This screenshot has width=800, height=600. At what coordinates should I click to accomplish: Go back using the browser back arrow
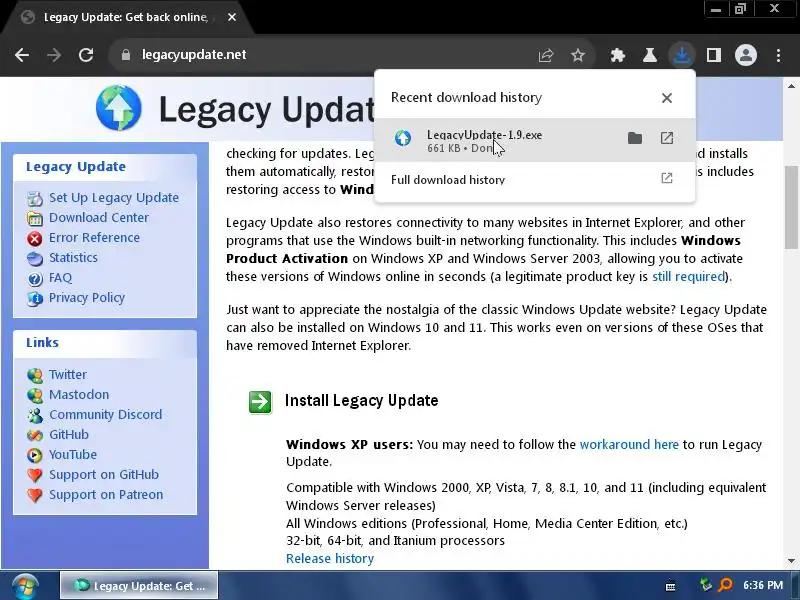22,55
